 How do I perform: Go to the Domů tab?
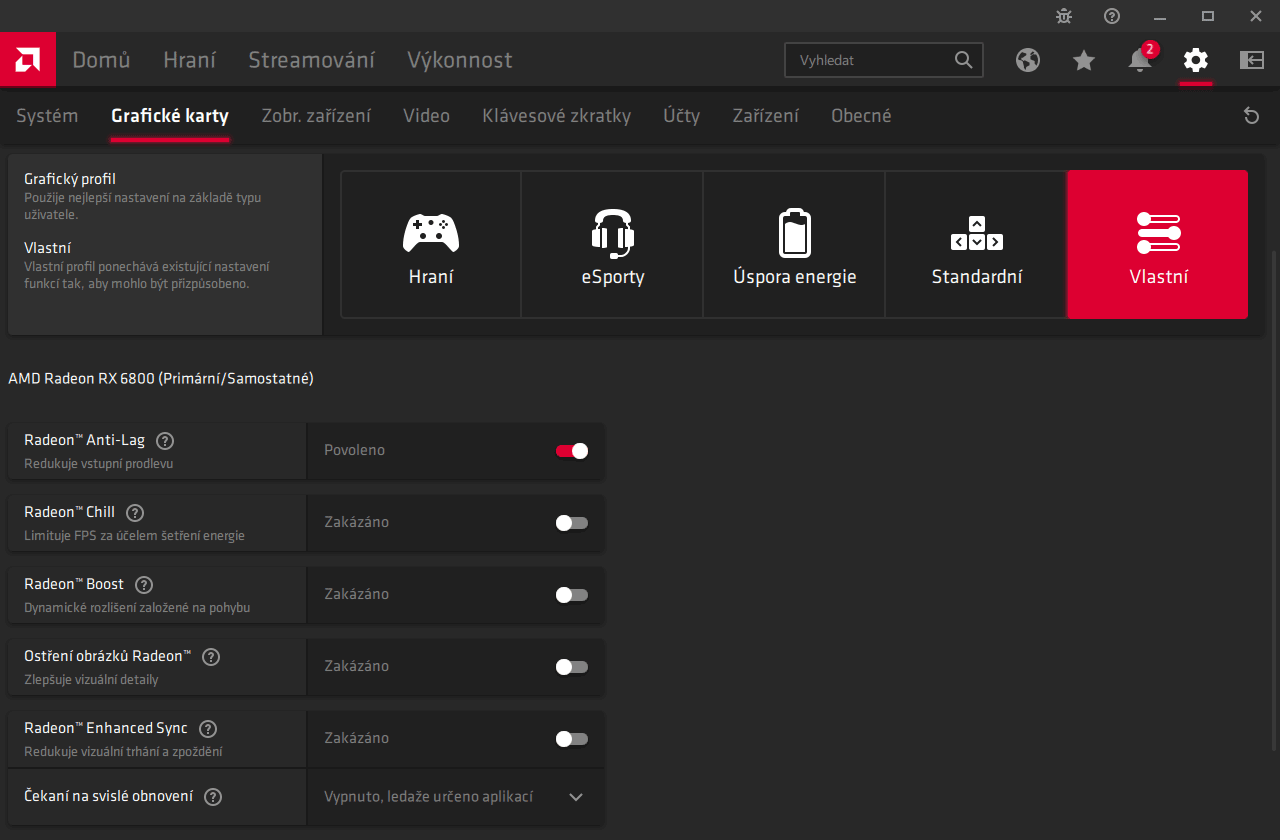[x=101, y=60]
